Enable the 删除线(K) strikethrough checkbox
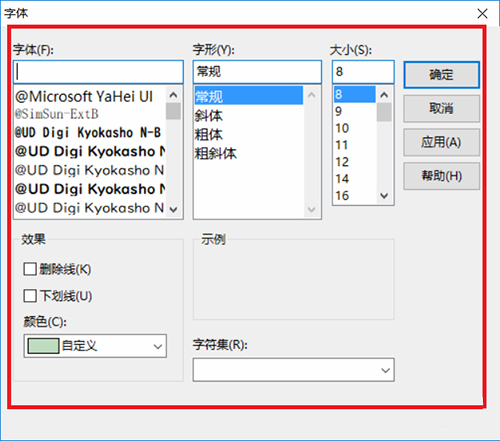This screenshot has height=441, width=500. point(30,269)
